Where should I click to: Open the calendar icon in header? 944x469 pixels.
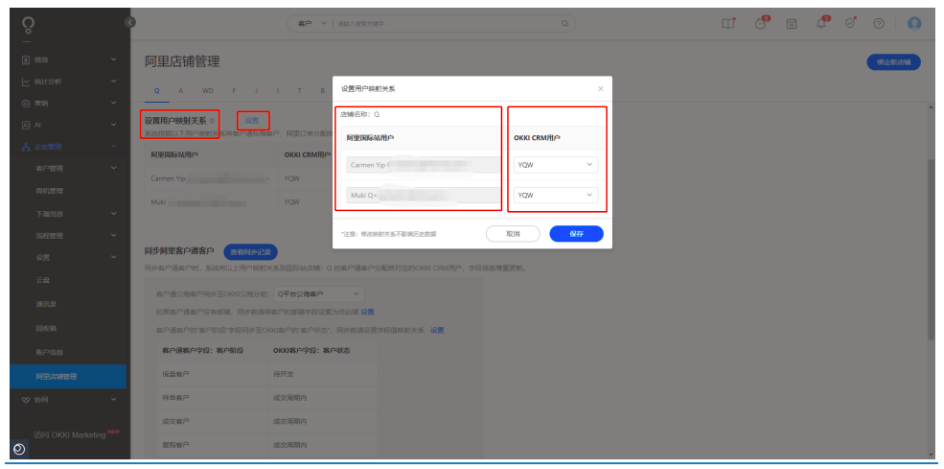point(792,23)
